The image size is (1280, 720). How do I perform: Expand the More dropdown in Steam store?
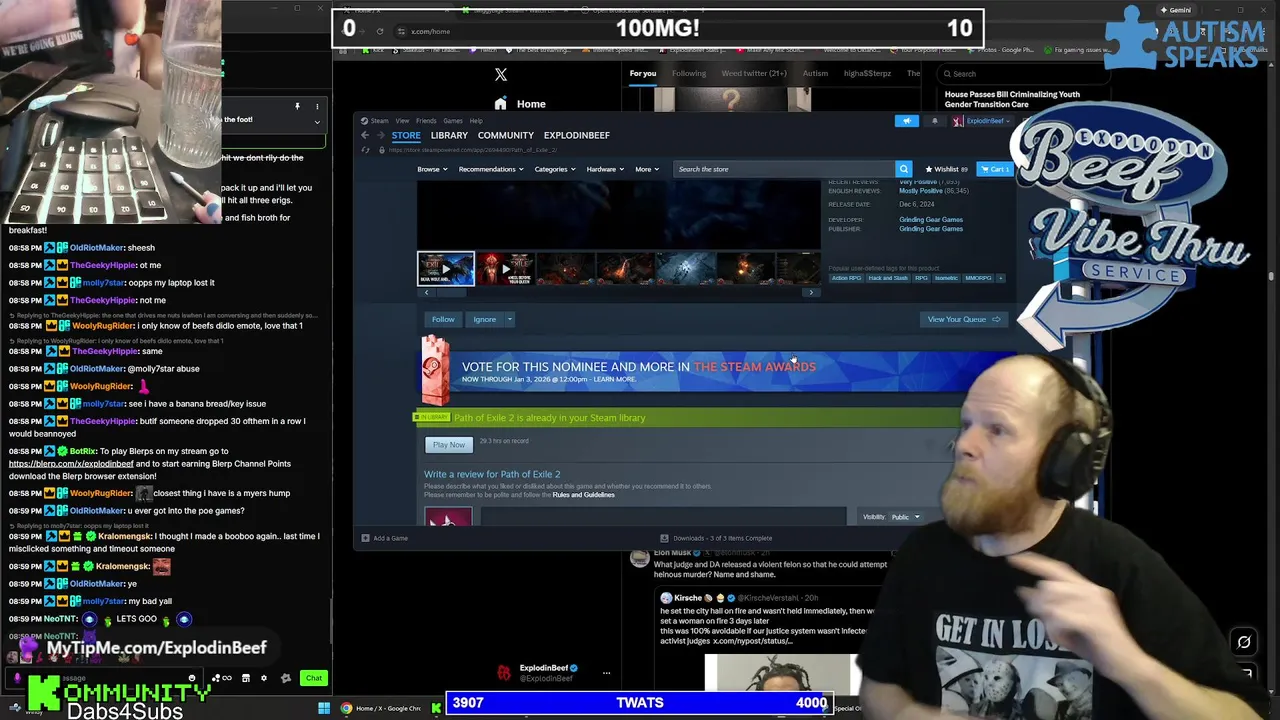[x=646, y=169]
